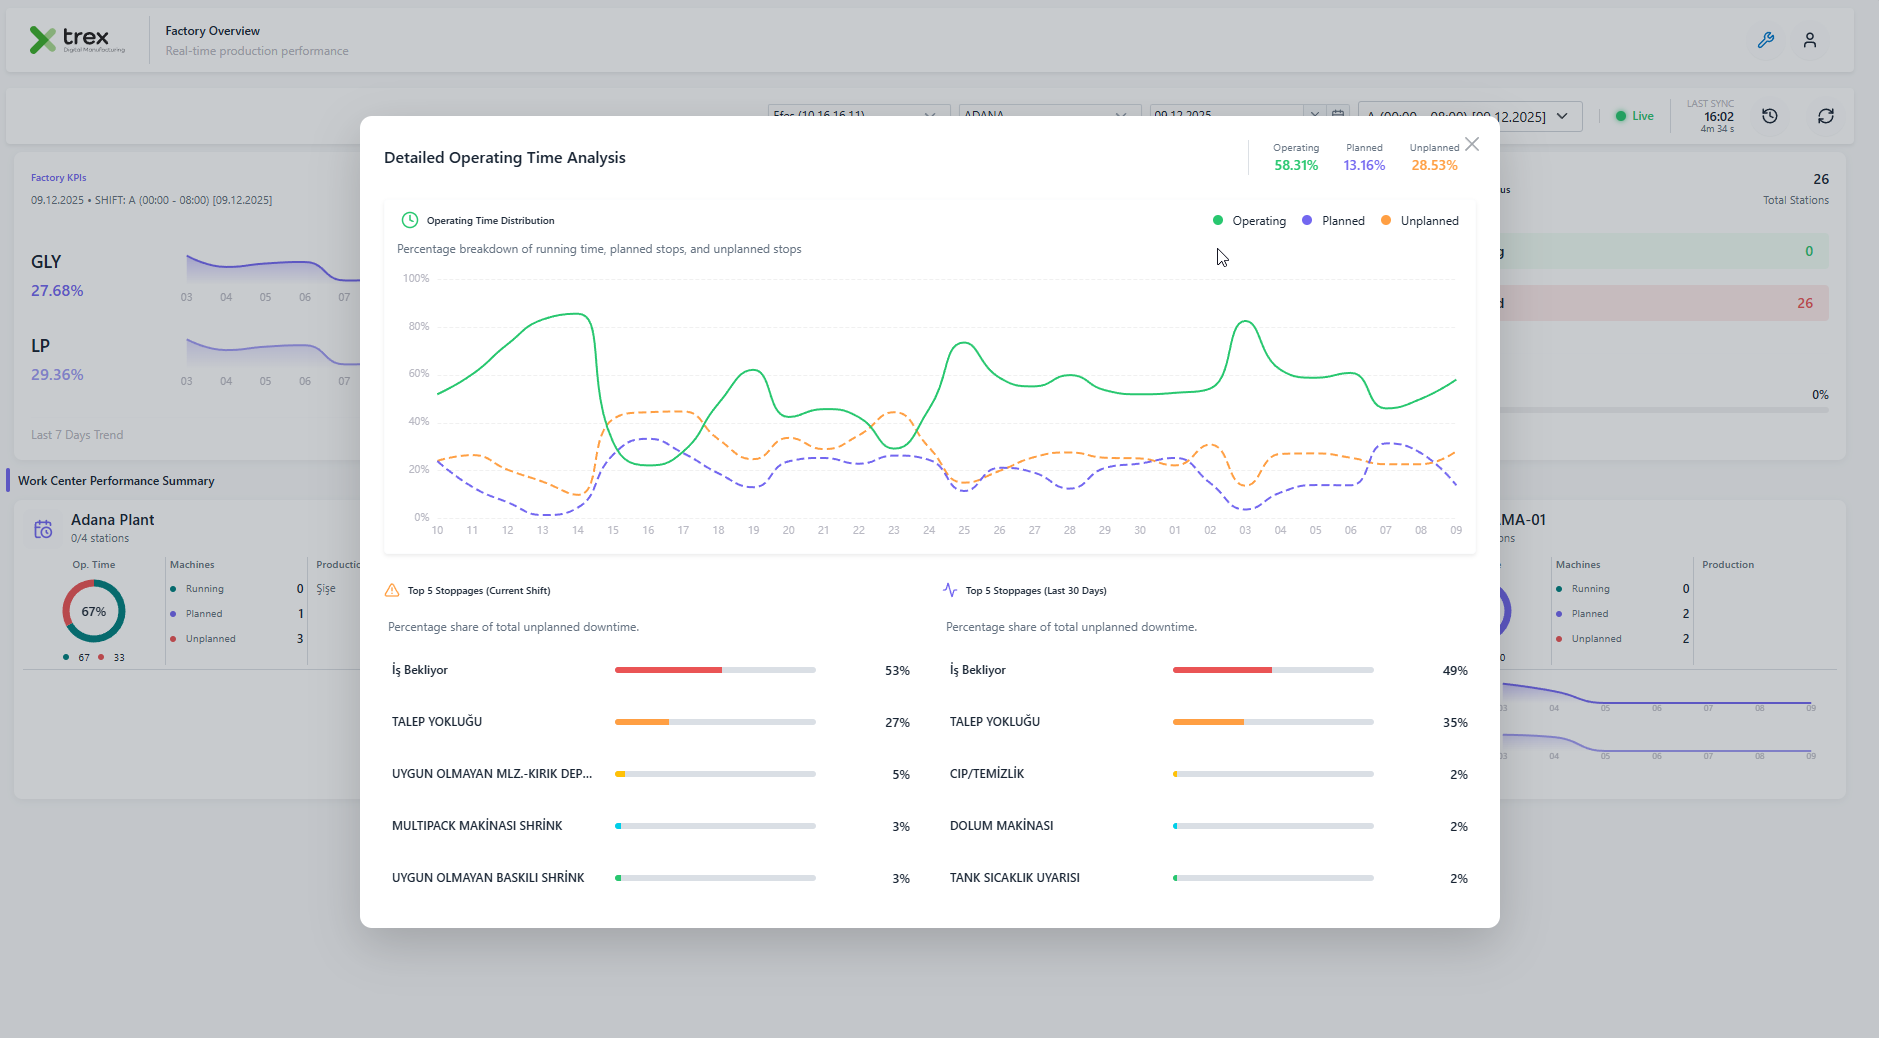Expand the shift selector dropdown chevron
This screenshot has width=1879, height=1038.
(x=1562, y=116)
